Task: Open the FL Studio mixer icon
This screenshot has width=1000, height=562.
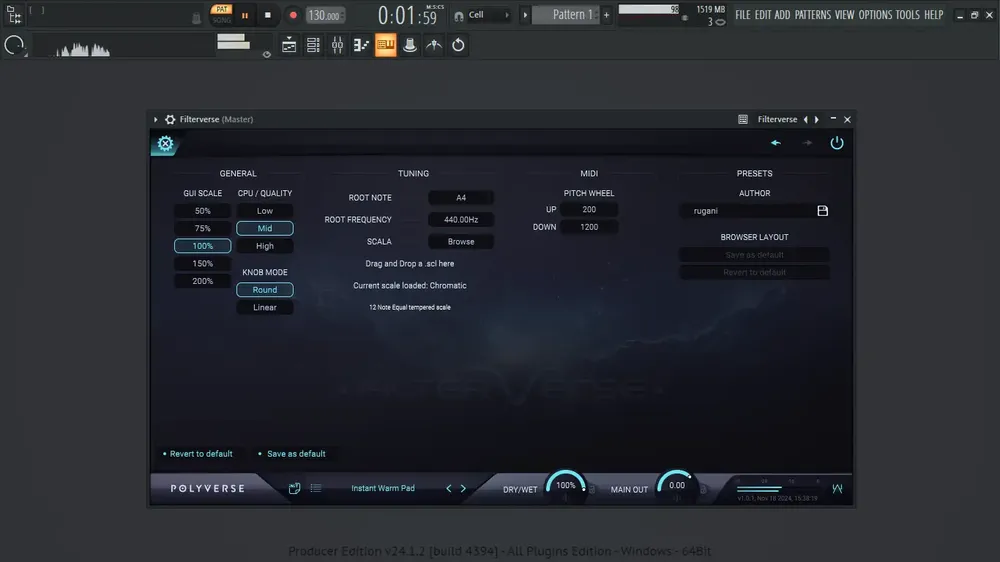Action: coord(337,45)
